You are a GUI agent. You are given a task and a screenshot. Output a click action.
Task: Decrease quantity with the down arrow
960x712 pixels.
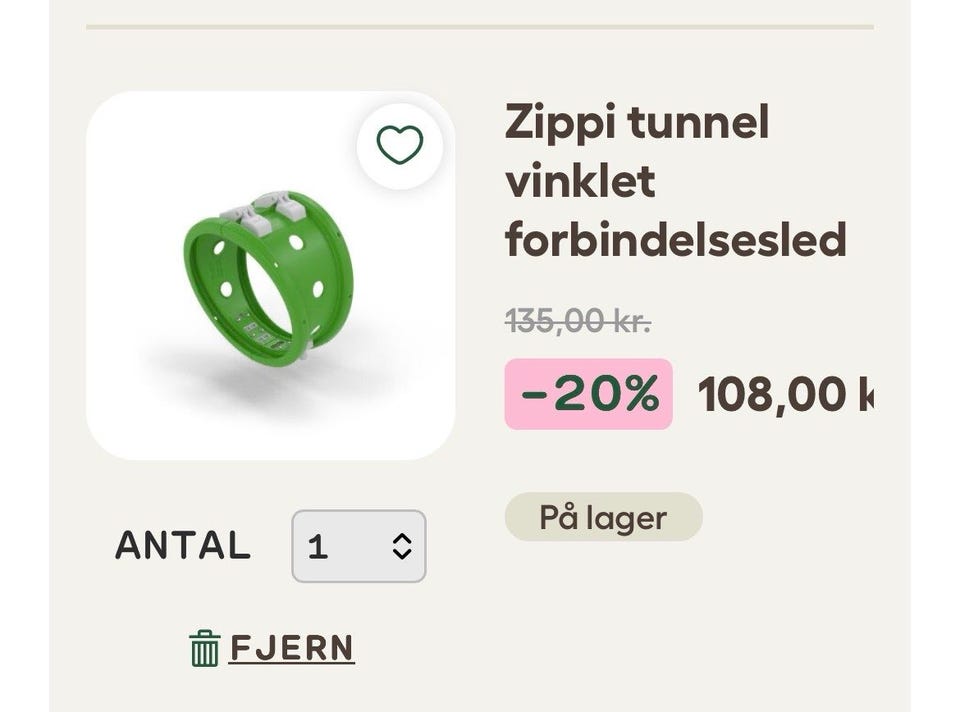click(402, 554)
